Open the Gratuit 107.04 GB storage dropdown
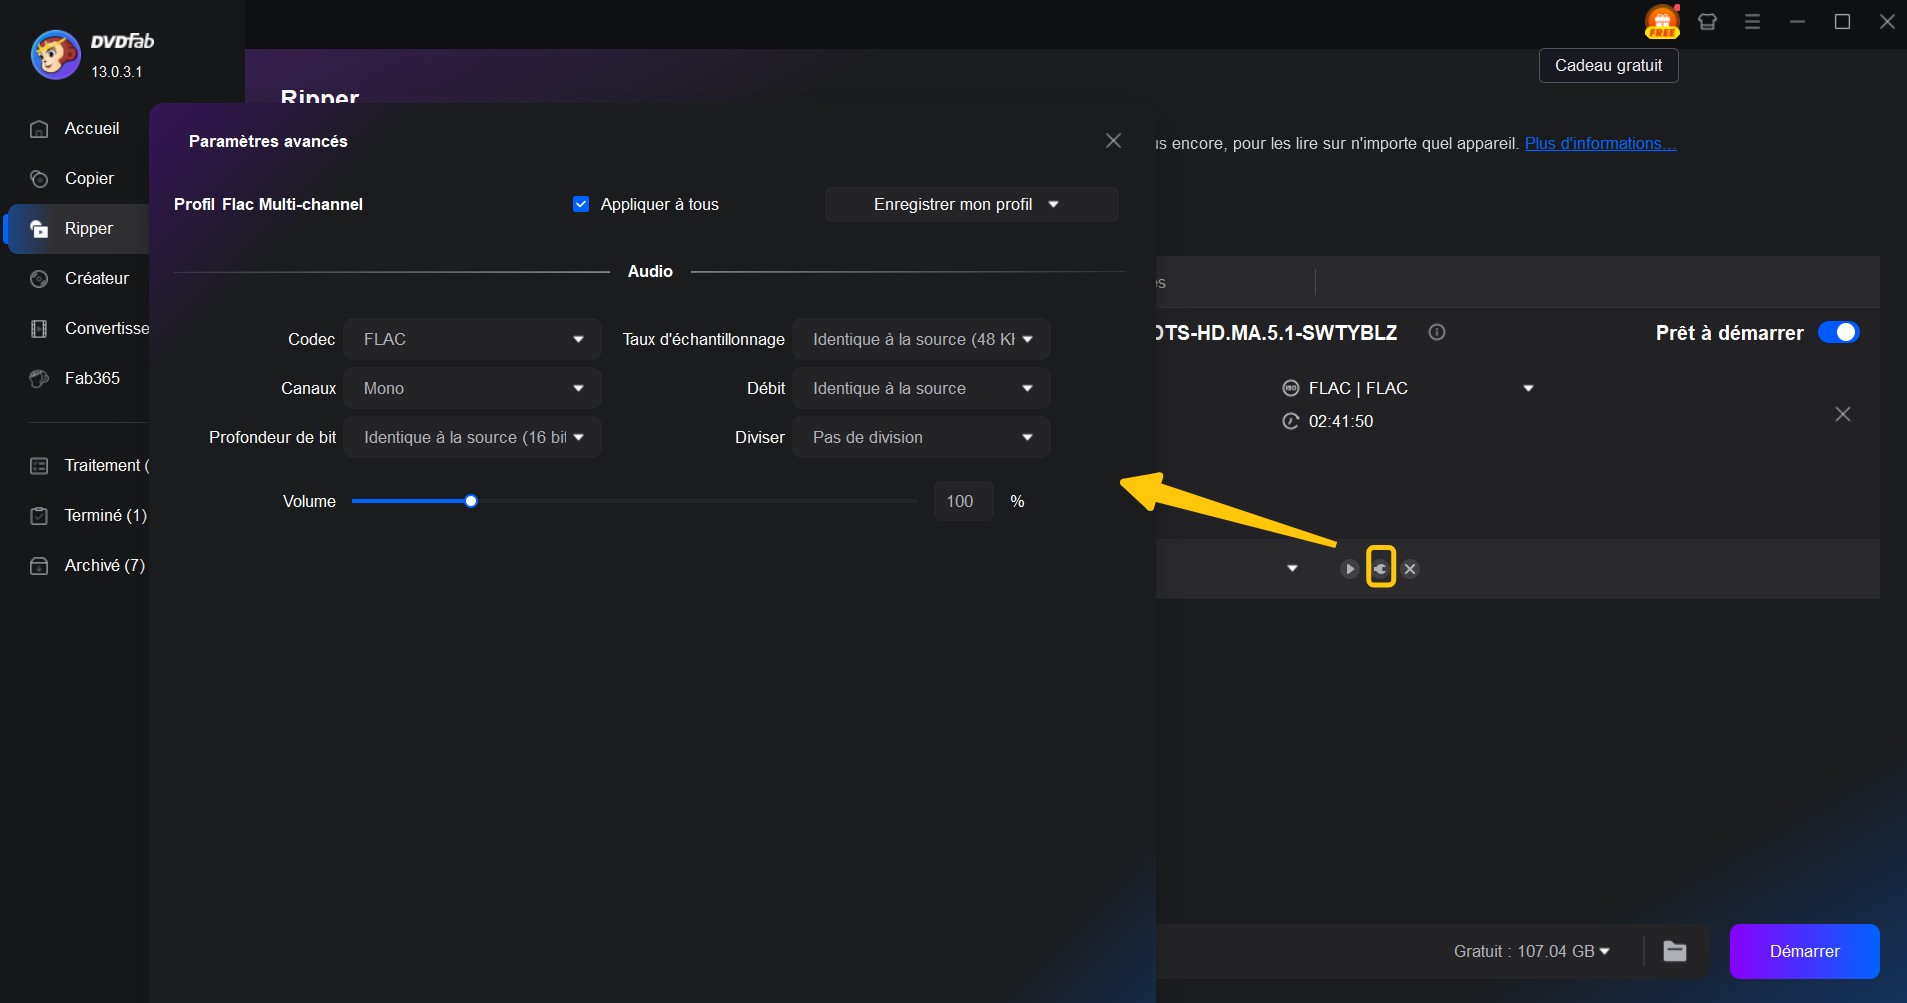The height and width of the screenshot is (1003, 1907). point(1531,951)
